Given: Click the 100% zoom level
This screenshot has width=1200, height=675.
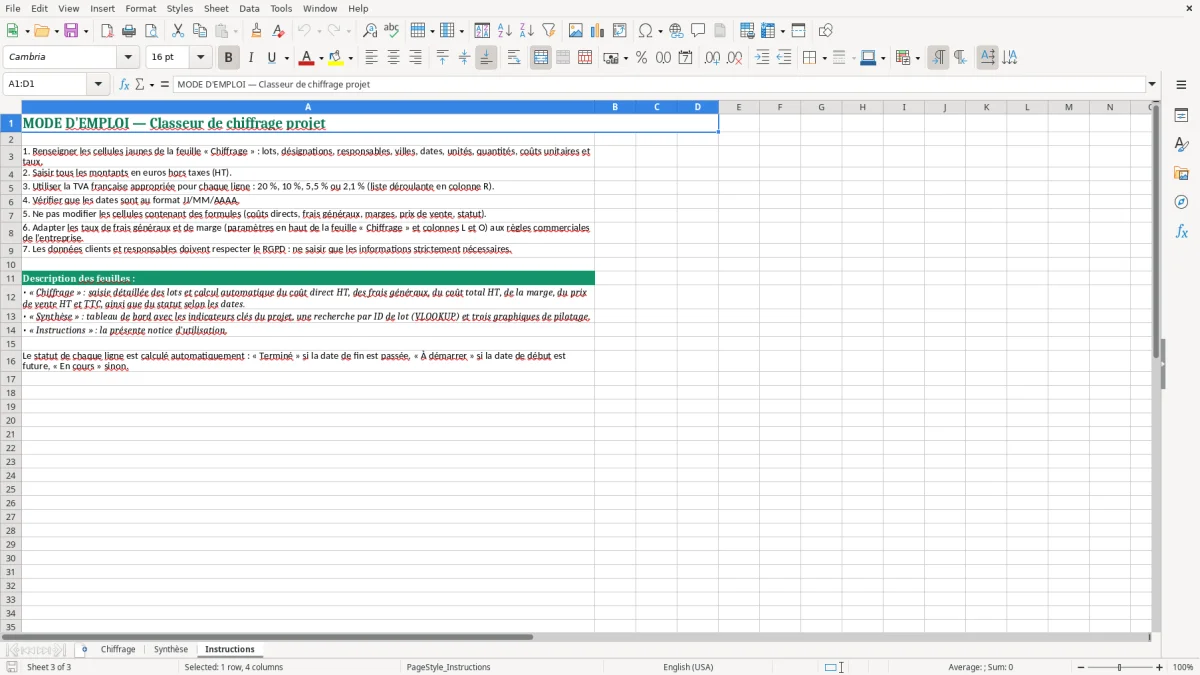Looking at the screenshot, I should pyautogui.click(x=1183, y=667).
